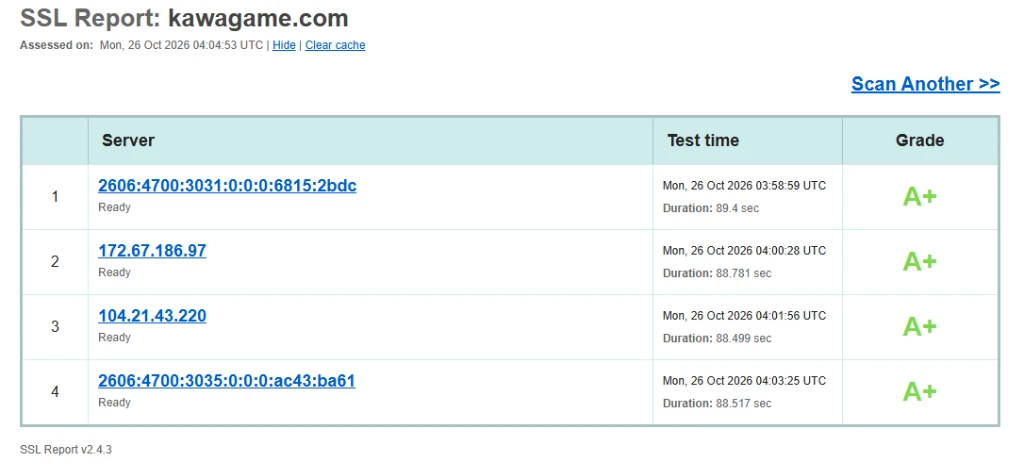This screenshot has height=468, width=1024.
Task: Select the Duration 88.517 sec text
Action: [x=717, y=403]
